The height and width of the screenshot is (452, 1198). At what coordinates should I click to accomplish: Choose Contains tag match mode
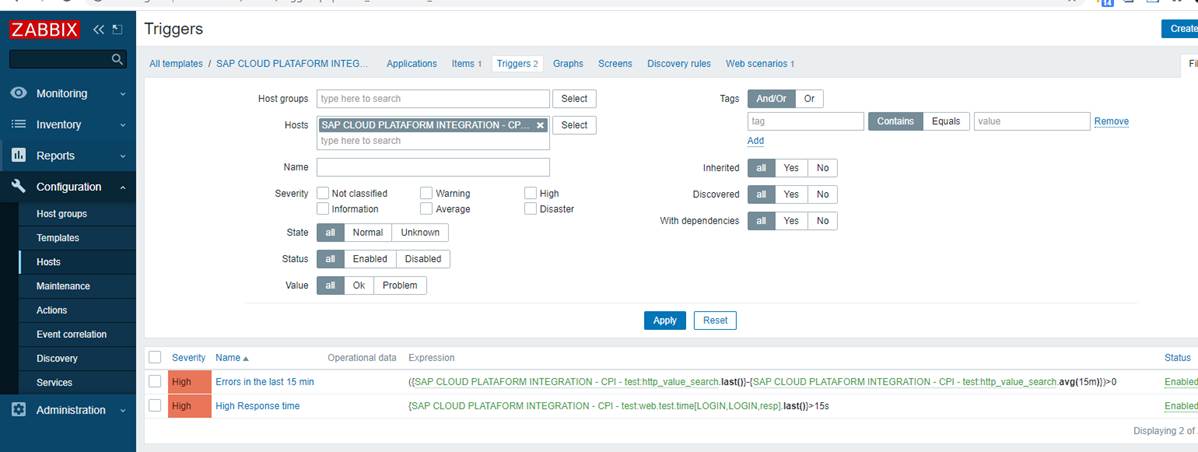pos(895,121)
